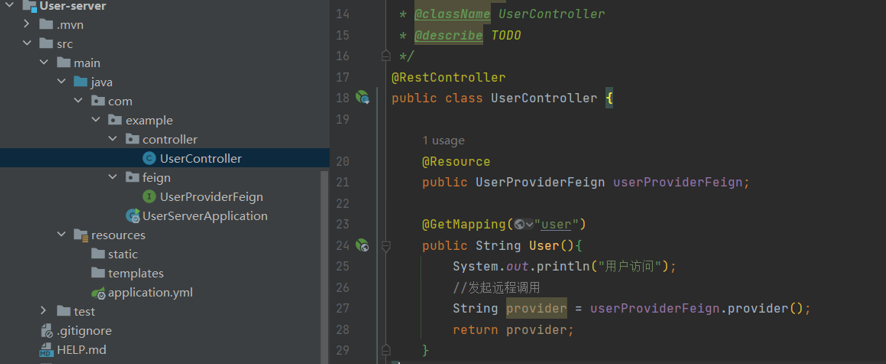Select UserProviderFeign in the project tree

tap(211, 197)
